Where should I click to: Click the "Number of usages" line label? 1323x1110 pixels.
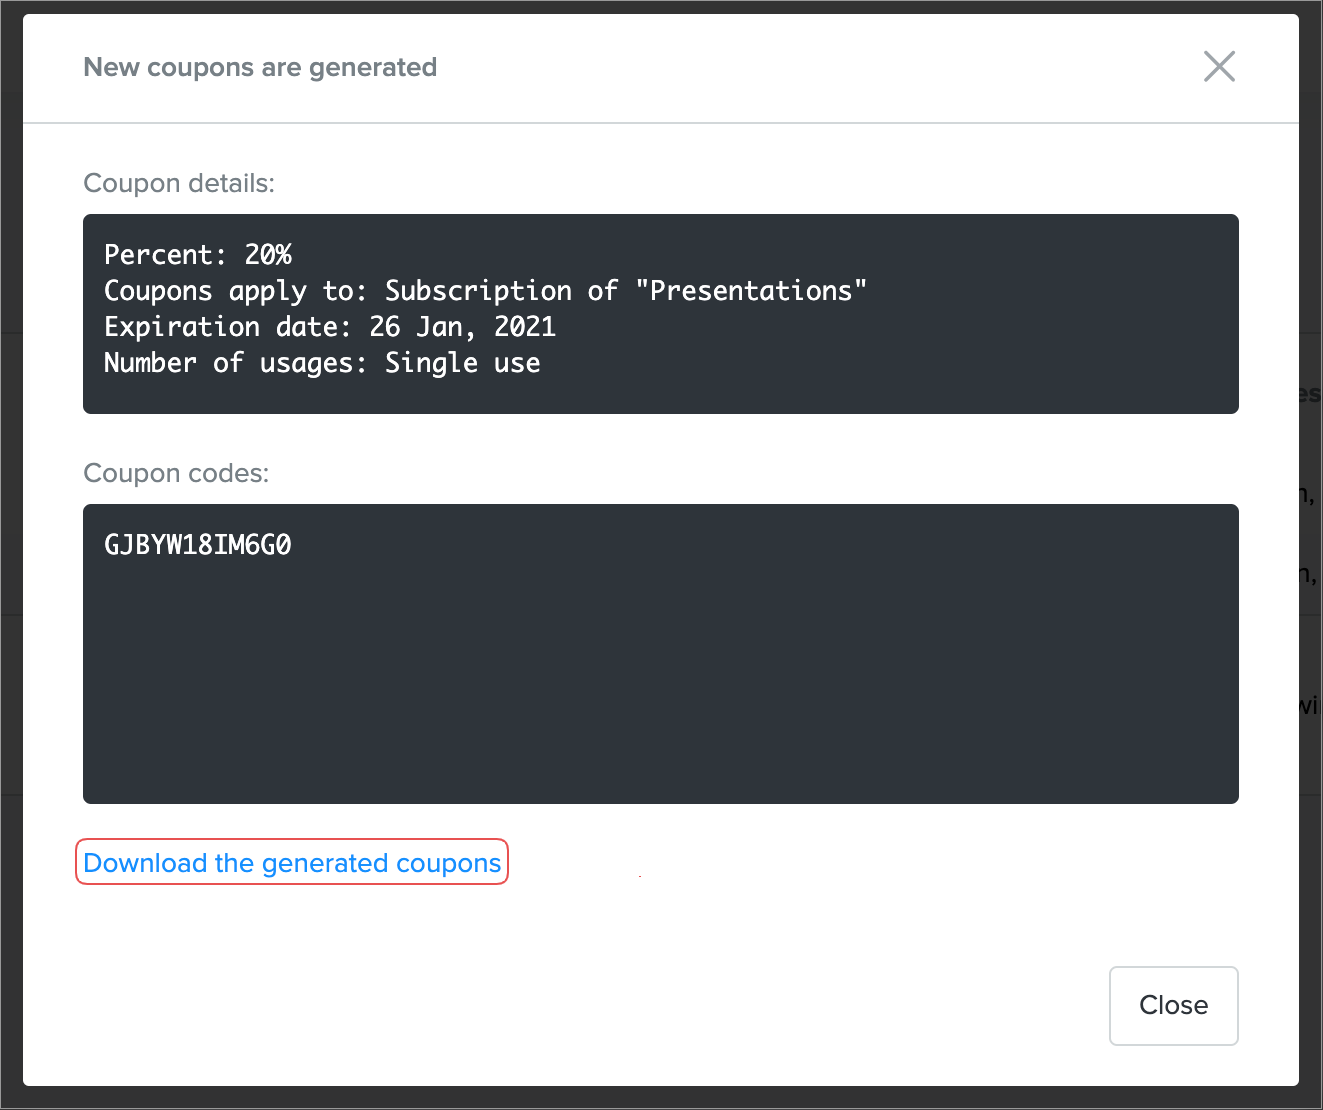coord(236,363)
